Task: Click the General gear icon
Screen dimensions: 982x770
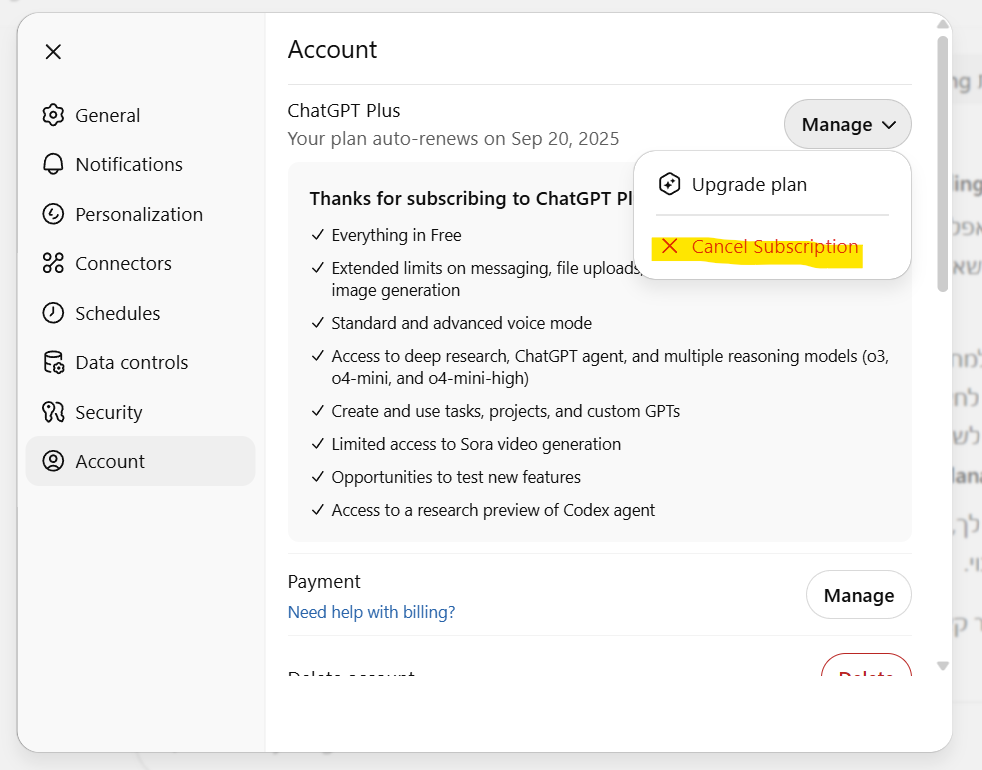Action: (x=53, y=115)
